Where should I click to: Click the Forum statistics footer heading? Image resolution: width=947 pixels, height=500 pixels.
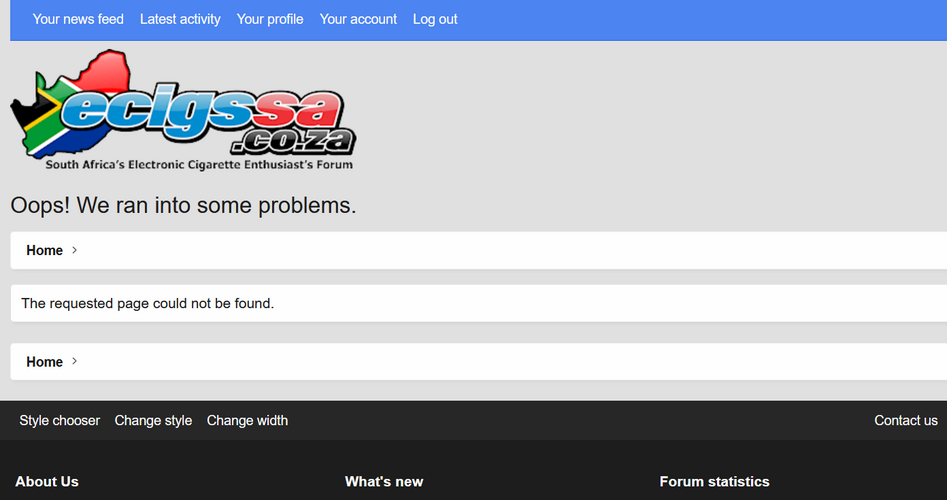714,481
